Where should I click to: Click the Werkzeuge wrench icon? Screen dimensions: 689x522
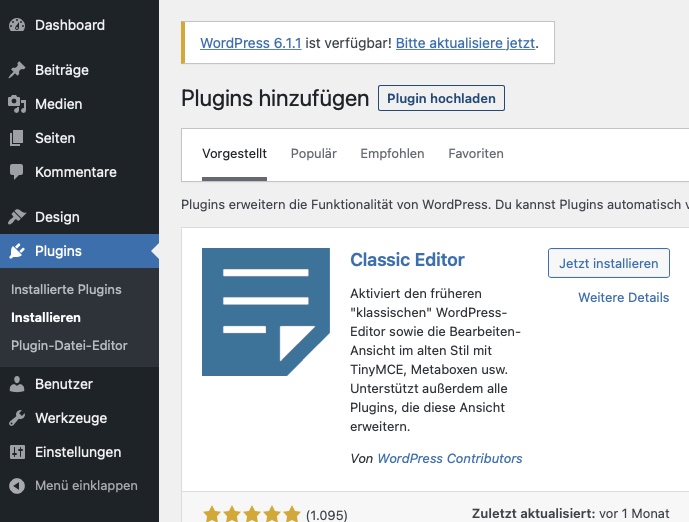point(17,418)
